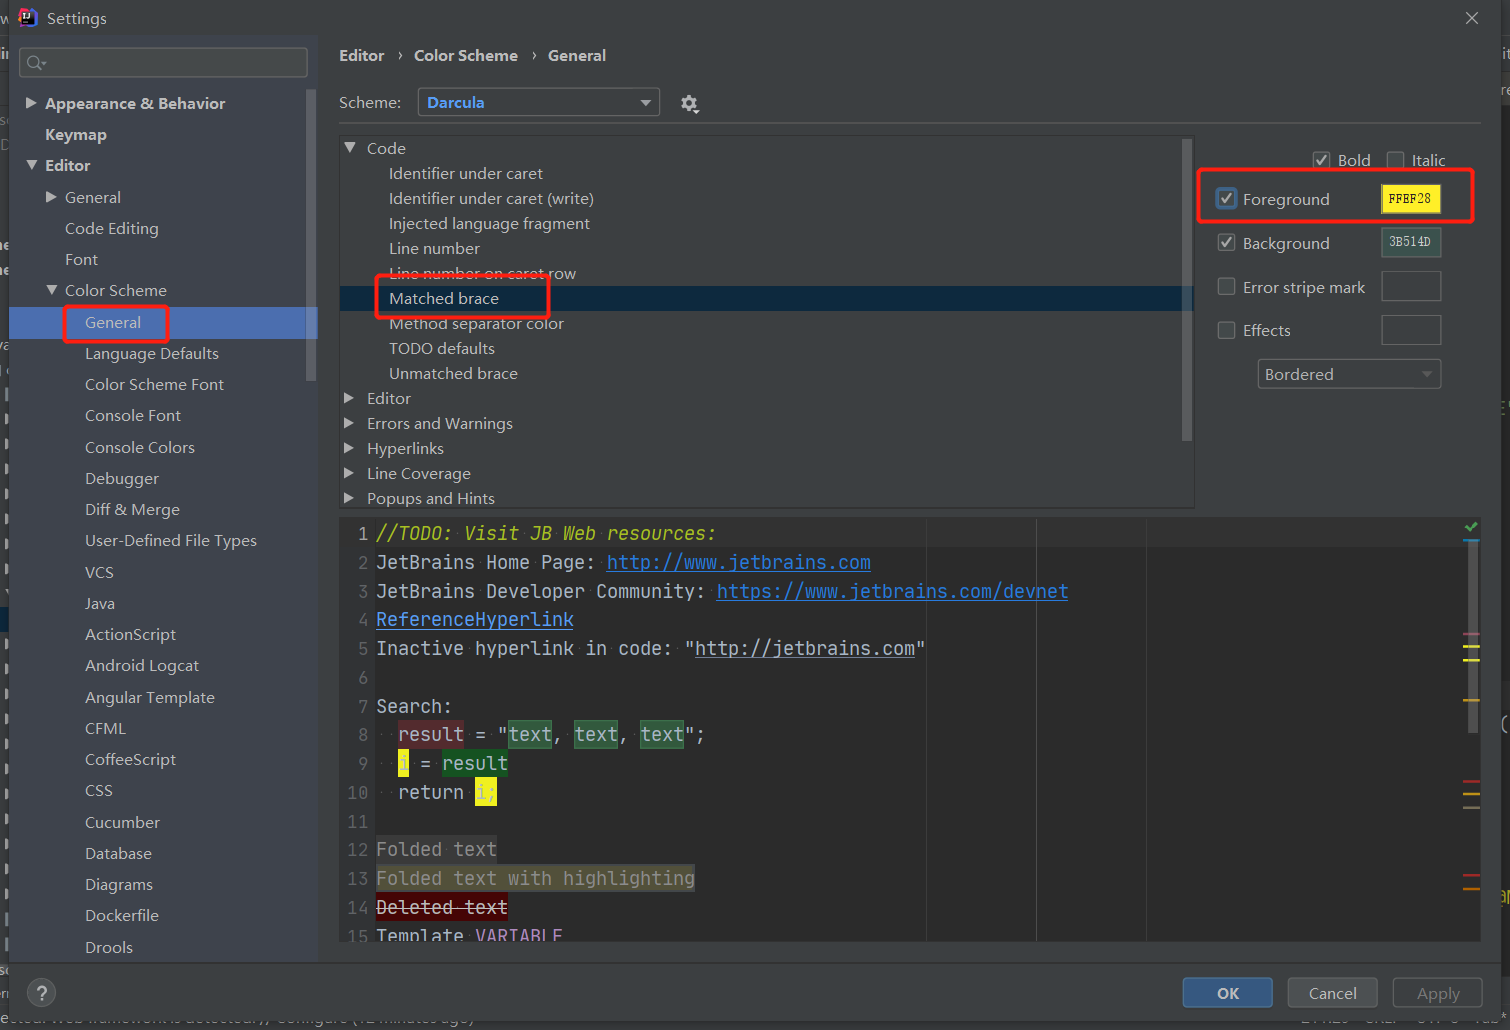The width and height of the screenshot is (1510, 1030).
Task: Select Identifier under caret item
Action: [466, 173]
